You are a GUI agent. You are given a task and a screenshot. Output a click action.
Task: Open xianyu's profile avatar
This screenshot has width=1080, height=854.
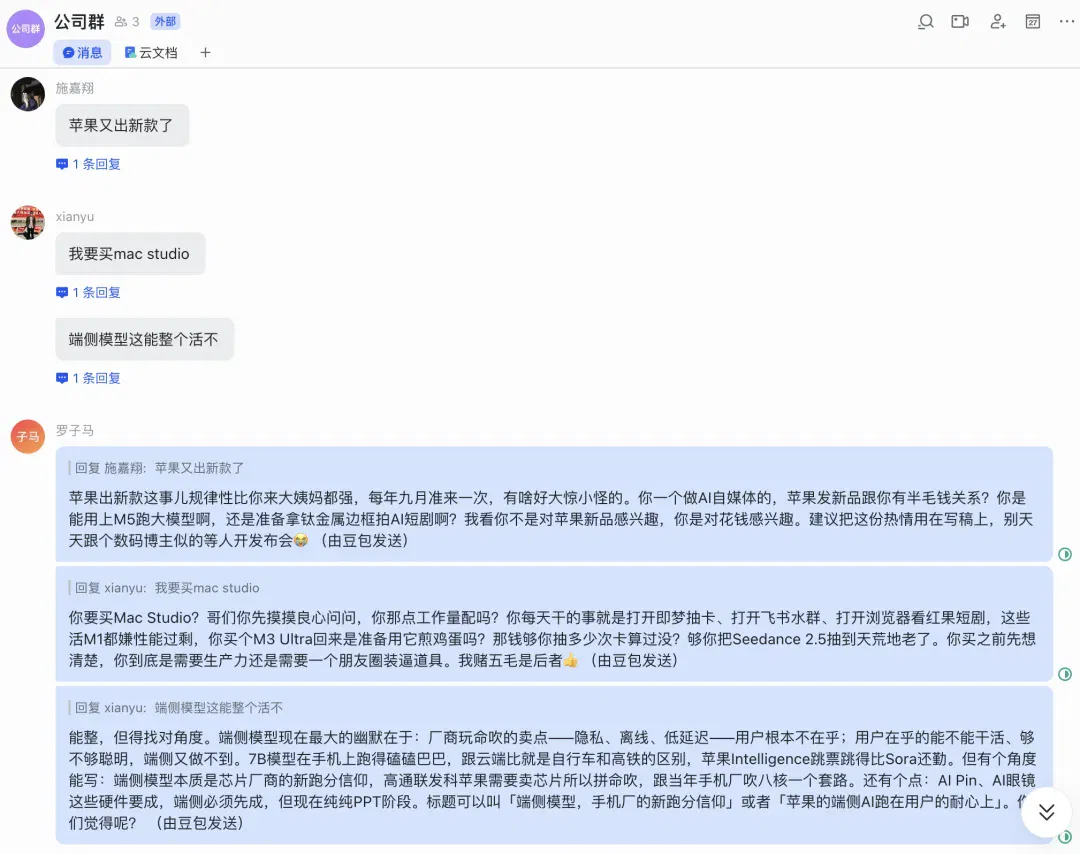pos(28,222)
